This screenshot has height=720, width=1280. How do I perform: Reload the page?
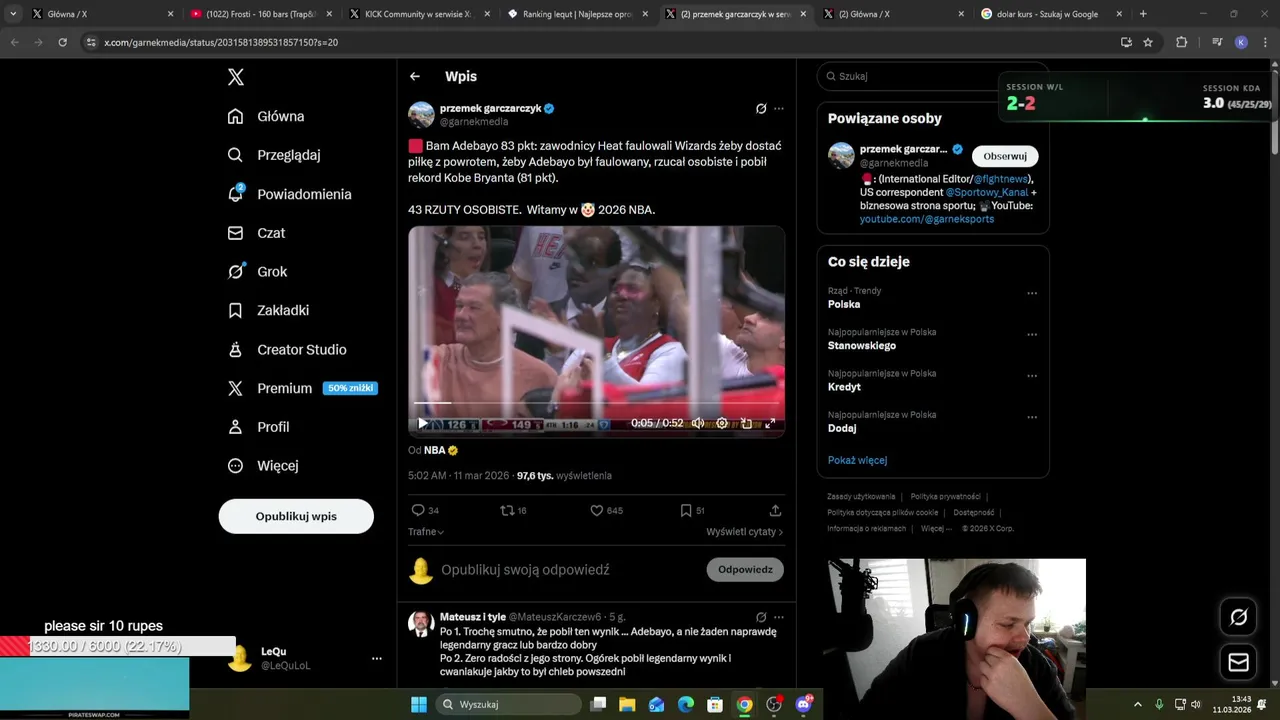point(62,42)
